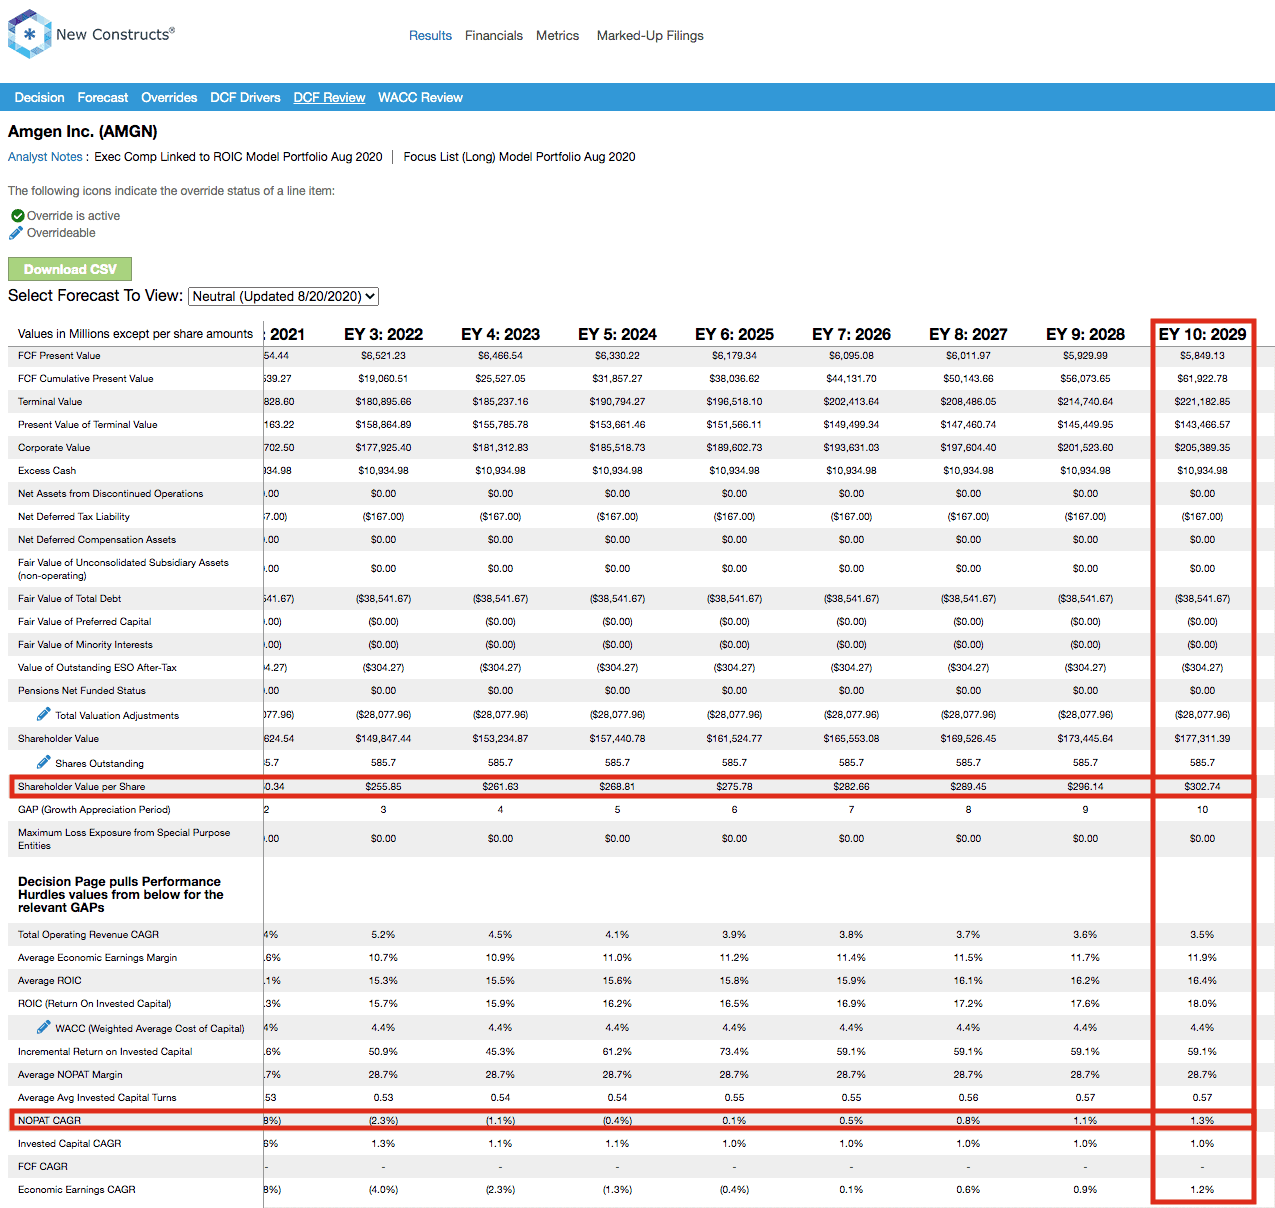Select Decision in the blue menu bar

39,97
